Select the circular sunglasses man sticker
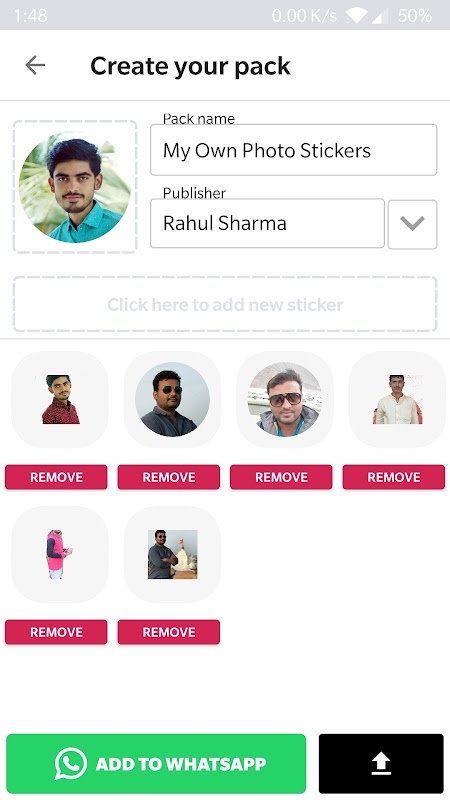 (172, 399)
